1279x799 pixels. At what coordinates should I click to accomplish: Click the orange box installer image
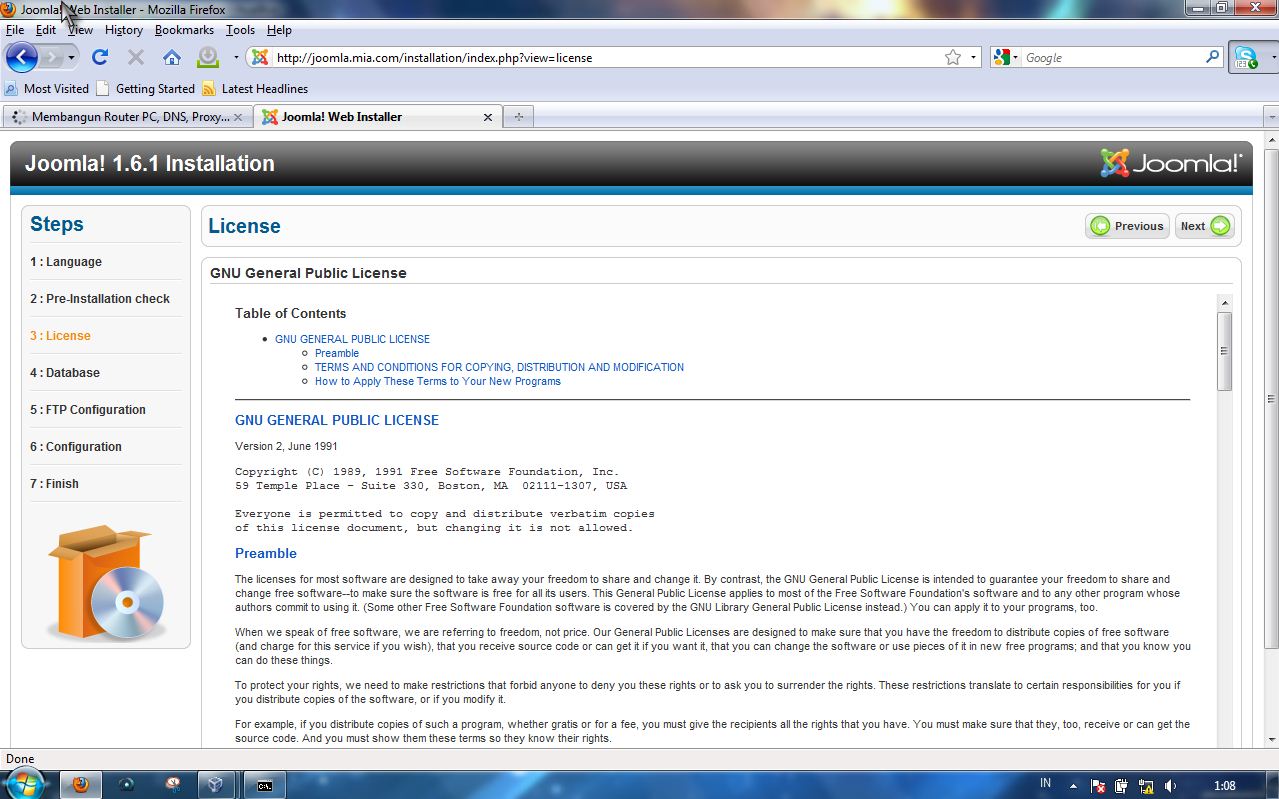tap(107, 583)
